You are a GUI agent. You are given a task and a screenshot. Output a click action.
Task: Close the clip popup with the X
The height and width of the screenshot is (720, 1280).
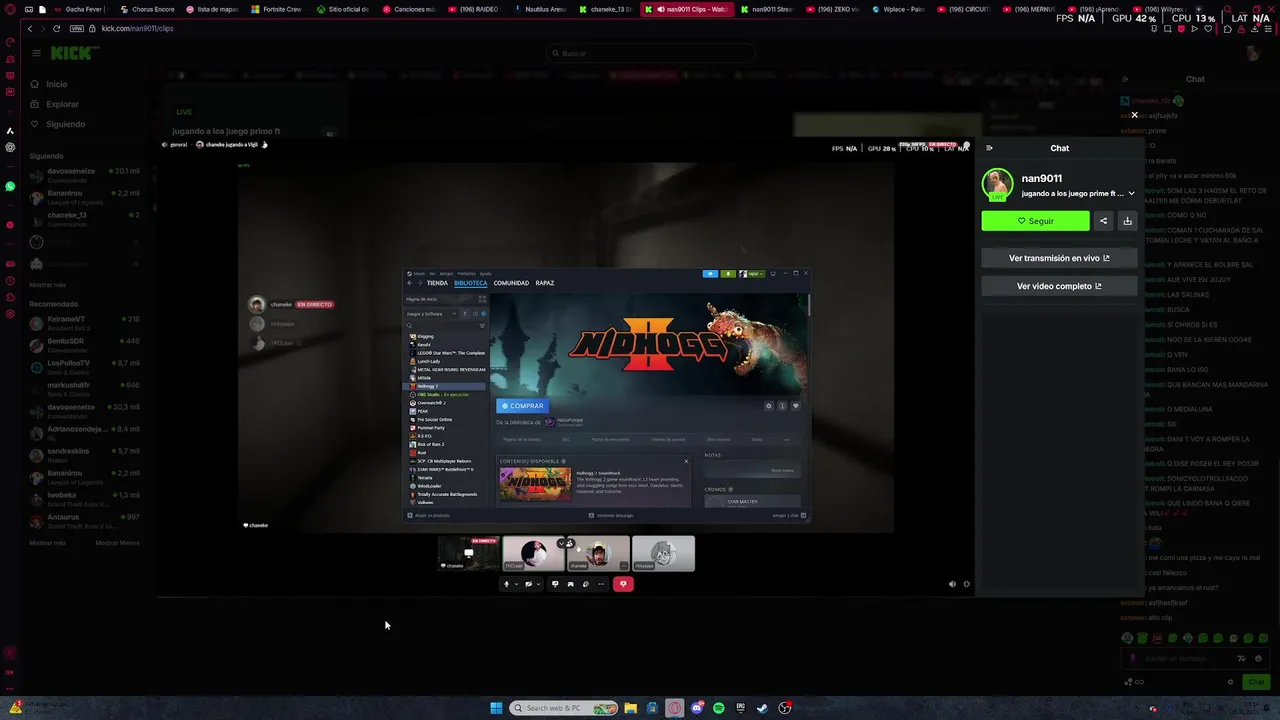(1134, 115)
